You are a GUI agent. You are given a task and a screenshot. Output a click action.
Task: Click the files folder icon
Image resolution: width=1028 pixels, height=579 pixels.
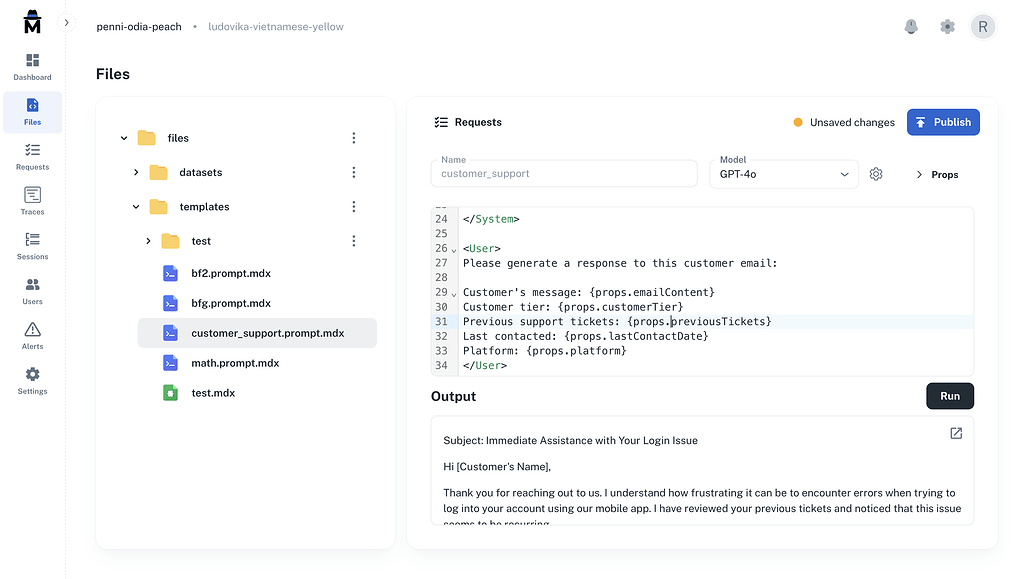coord(147,138)
